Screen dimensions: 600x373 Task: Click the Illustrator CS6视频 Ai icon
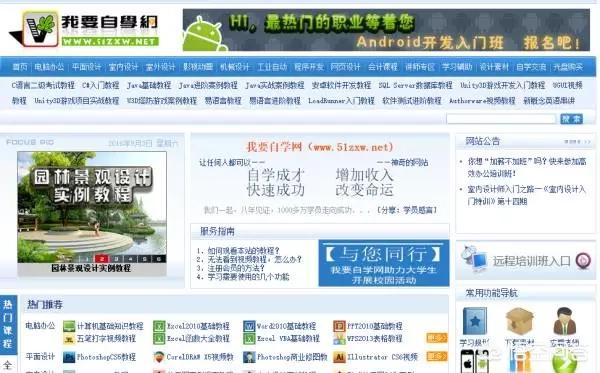[x=339, y=357]
